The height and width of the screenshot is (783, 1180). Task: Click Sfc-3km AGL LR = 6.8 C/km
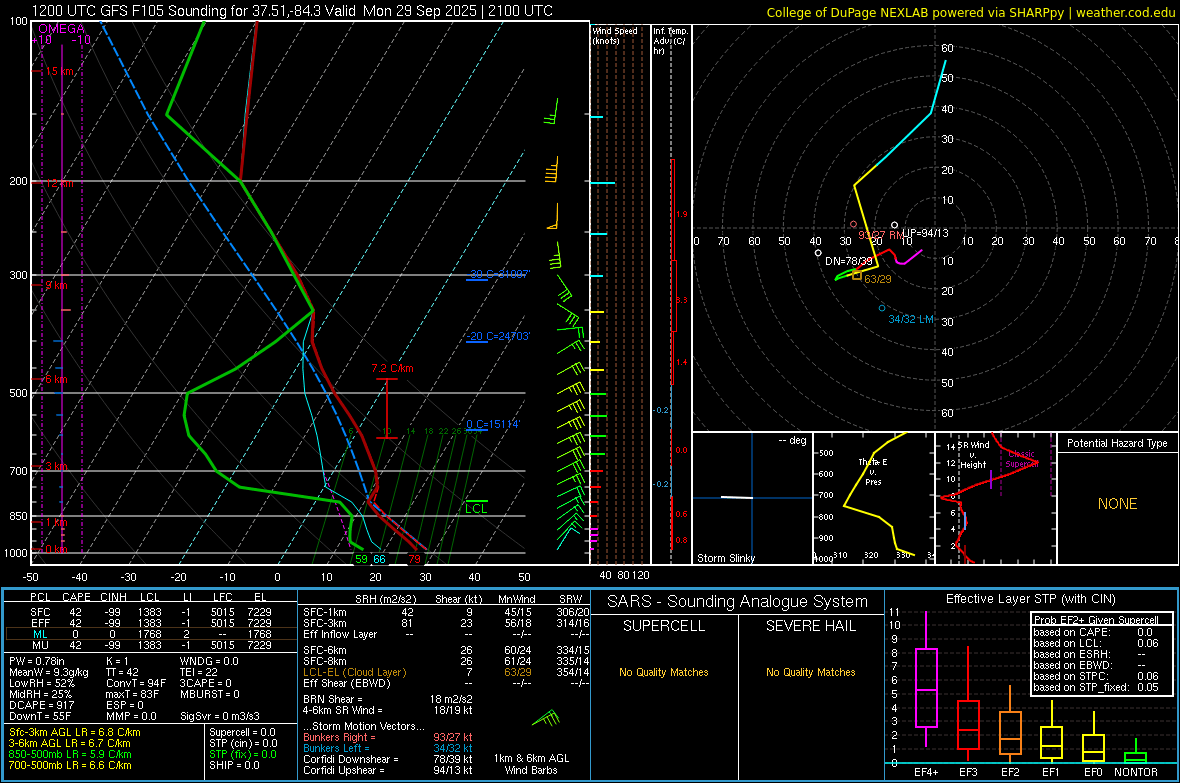(x=75, y=732)
